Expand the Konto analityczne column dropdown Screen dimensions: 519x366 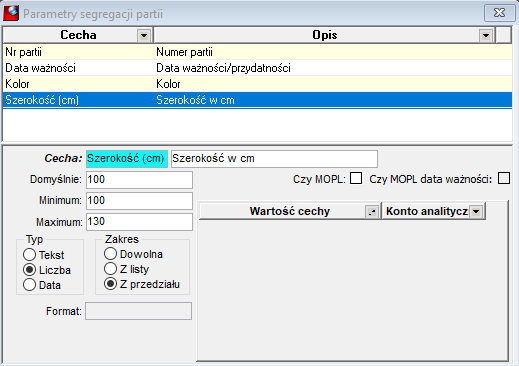(x=476, y=211)
